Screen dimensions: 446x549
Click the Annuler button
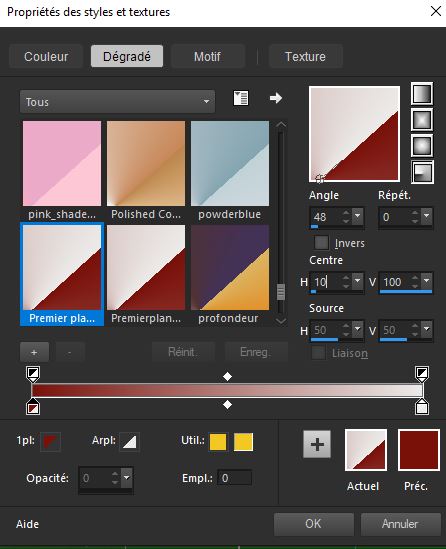(x=400, y=524)
